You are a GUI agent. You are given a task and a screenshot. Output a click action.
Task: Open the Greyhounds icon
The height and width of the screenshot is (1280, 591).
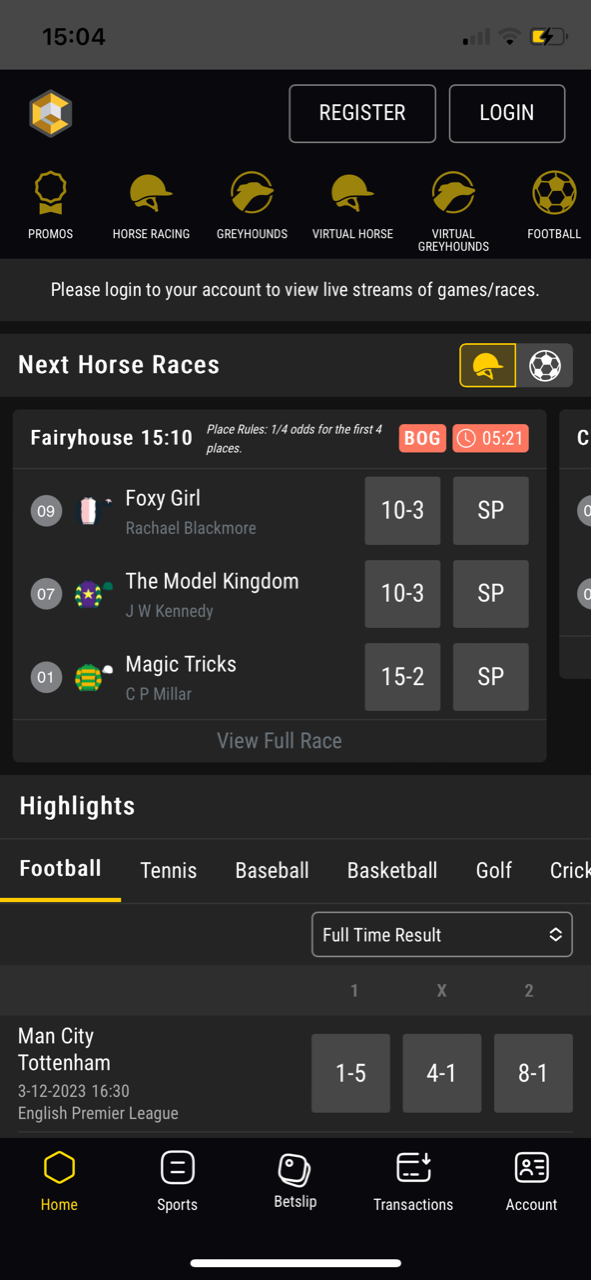click(x=252, y=192)
